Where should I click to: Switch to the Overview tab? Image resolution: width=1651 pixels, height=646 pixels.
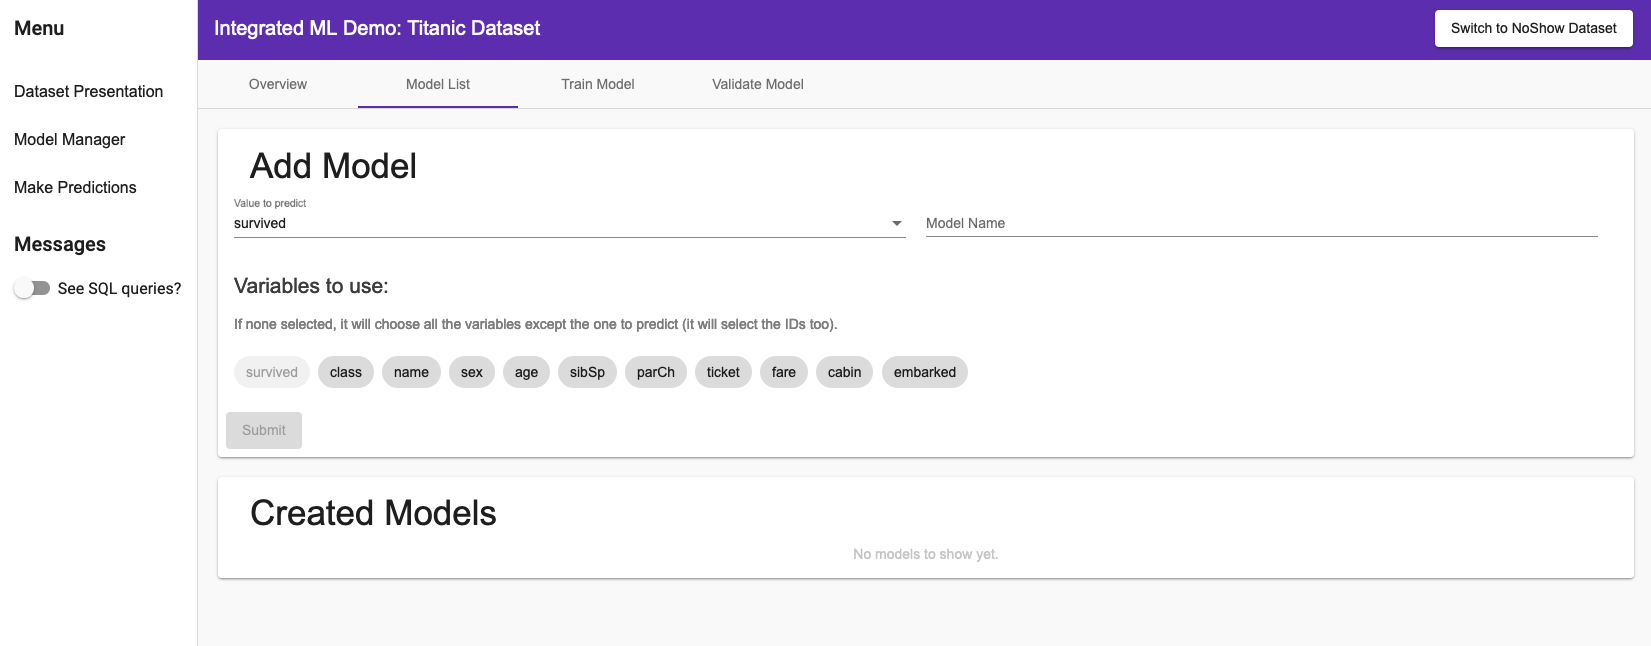pyautogui.click(x=278, y=84)
